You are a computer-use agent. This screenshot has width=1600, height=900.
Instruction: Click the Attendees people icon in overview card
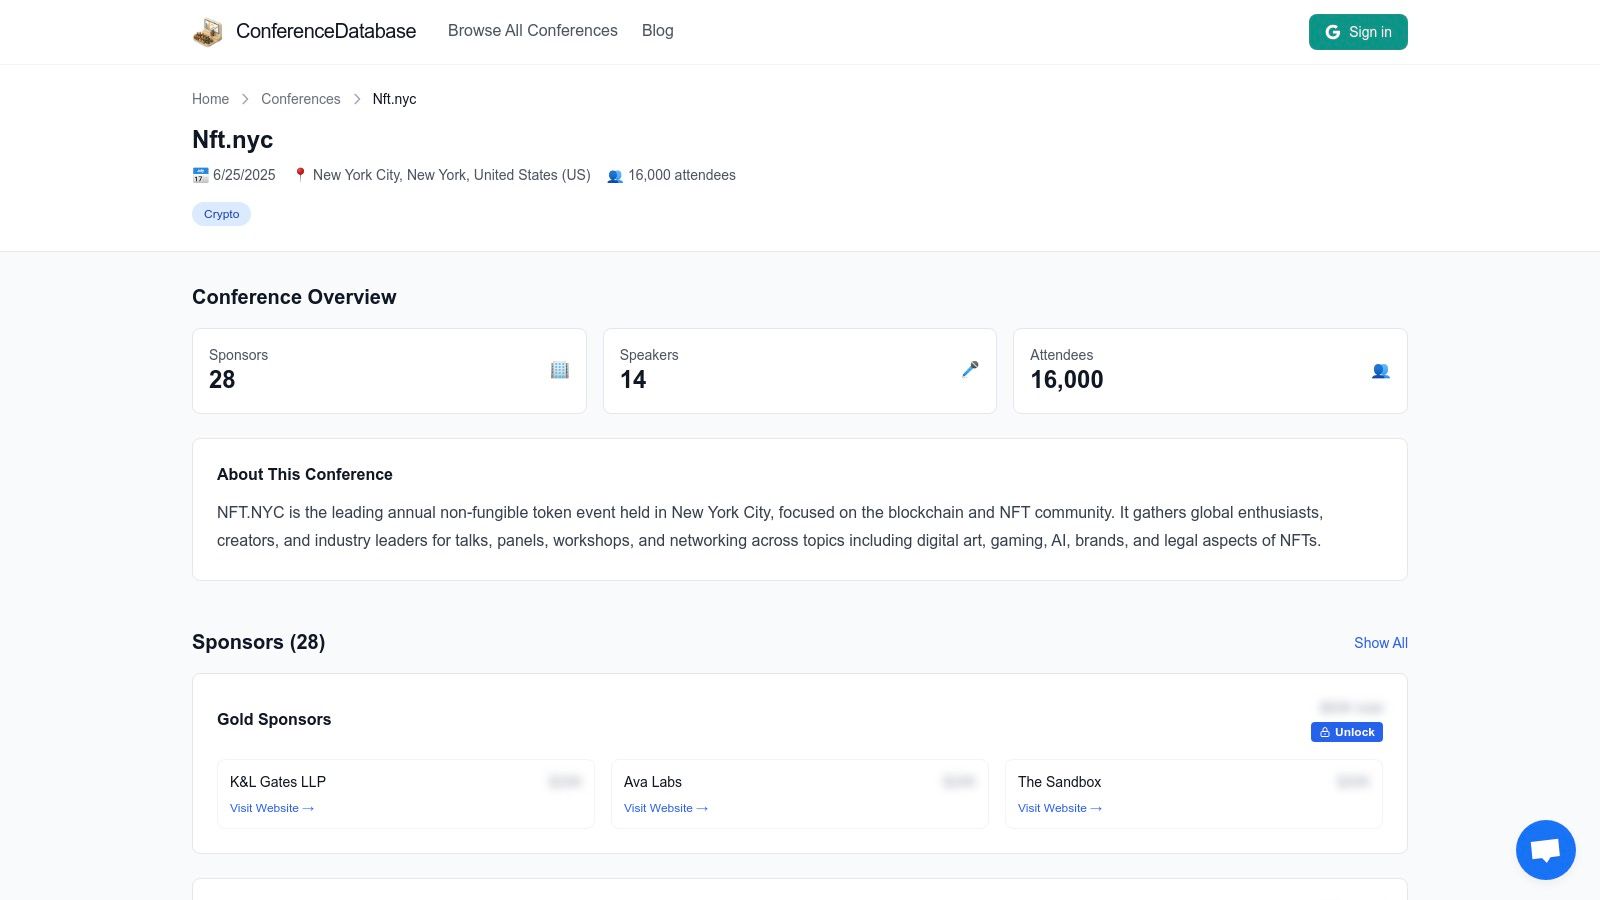point(1380,371)
